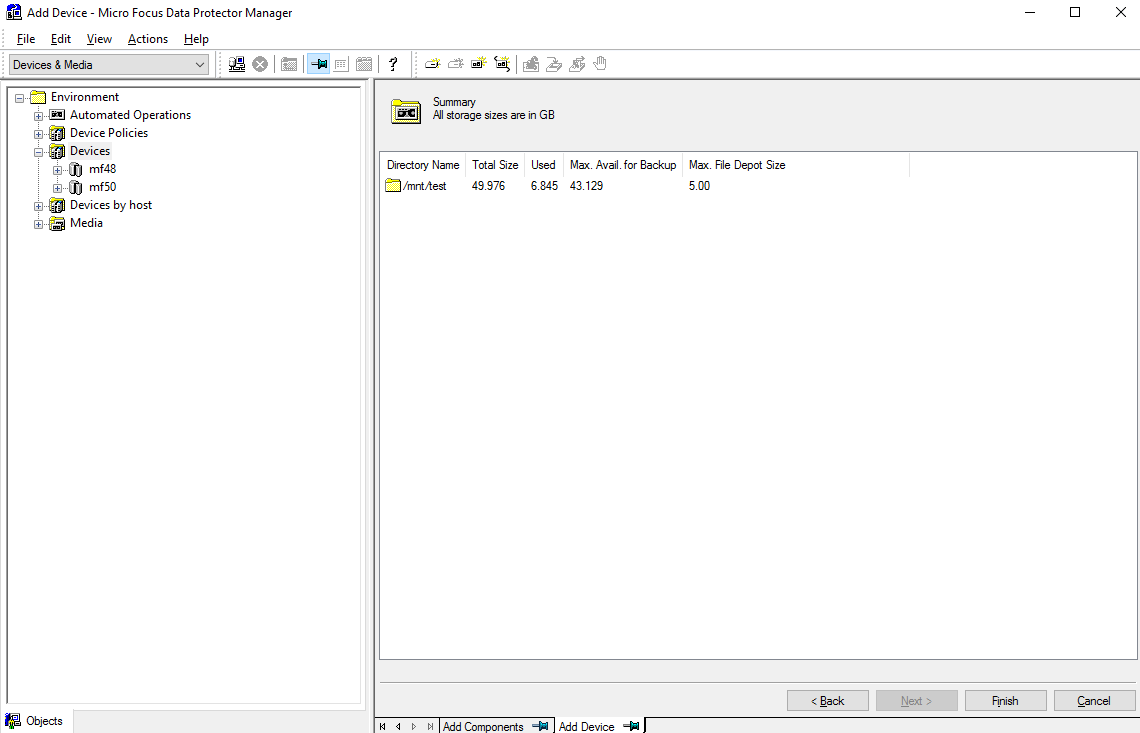Viewport: 1140px width, 733px height.
Task: Click the 5.00 file depot size value
Action: pos(699,185)
